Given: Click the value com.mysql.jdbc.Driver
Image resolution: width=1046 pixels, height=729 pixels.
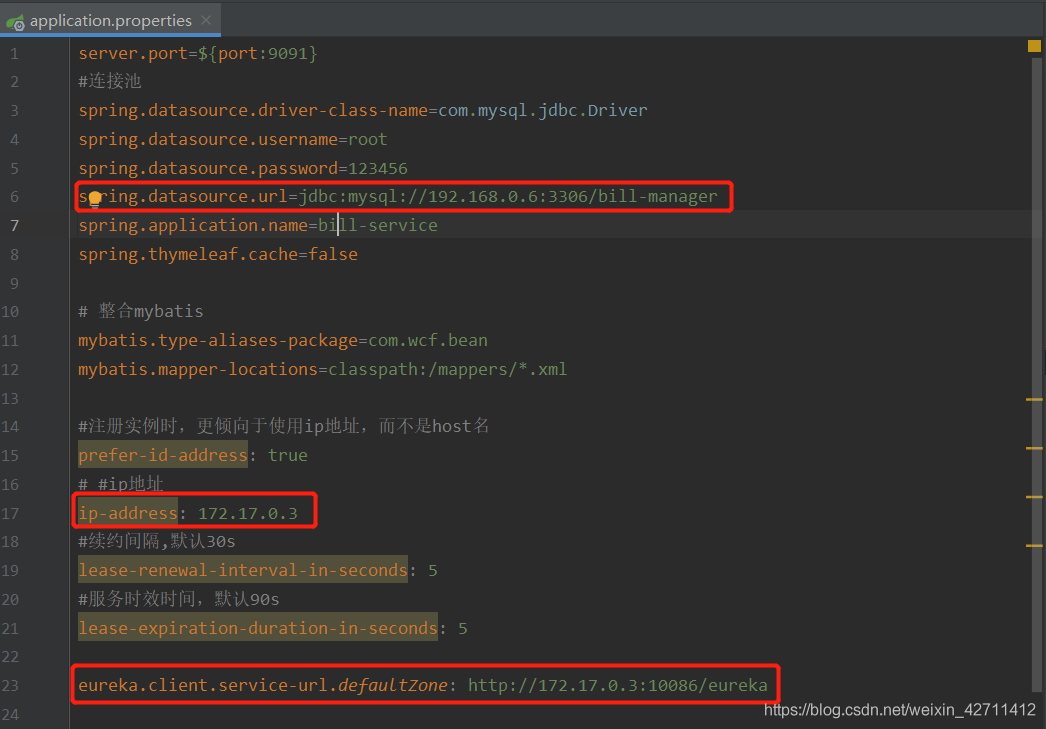Looking at the screenshot, I should [x=542, y=110].
